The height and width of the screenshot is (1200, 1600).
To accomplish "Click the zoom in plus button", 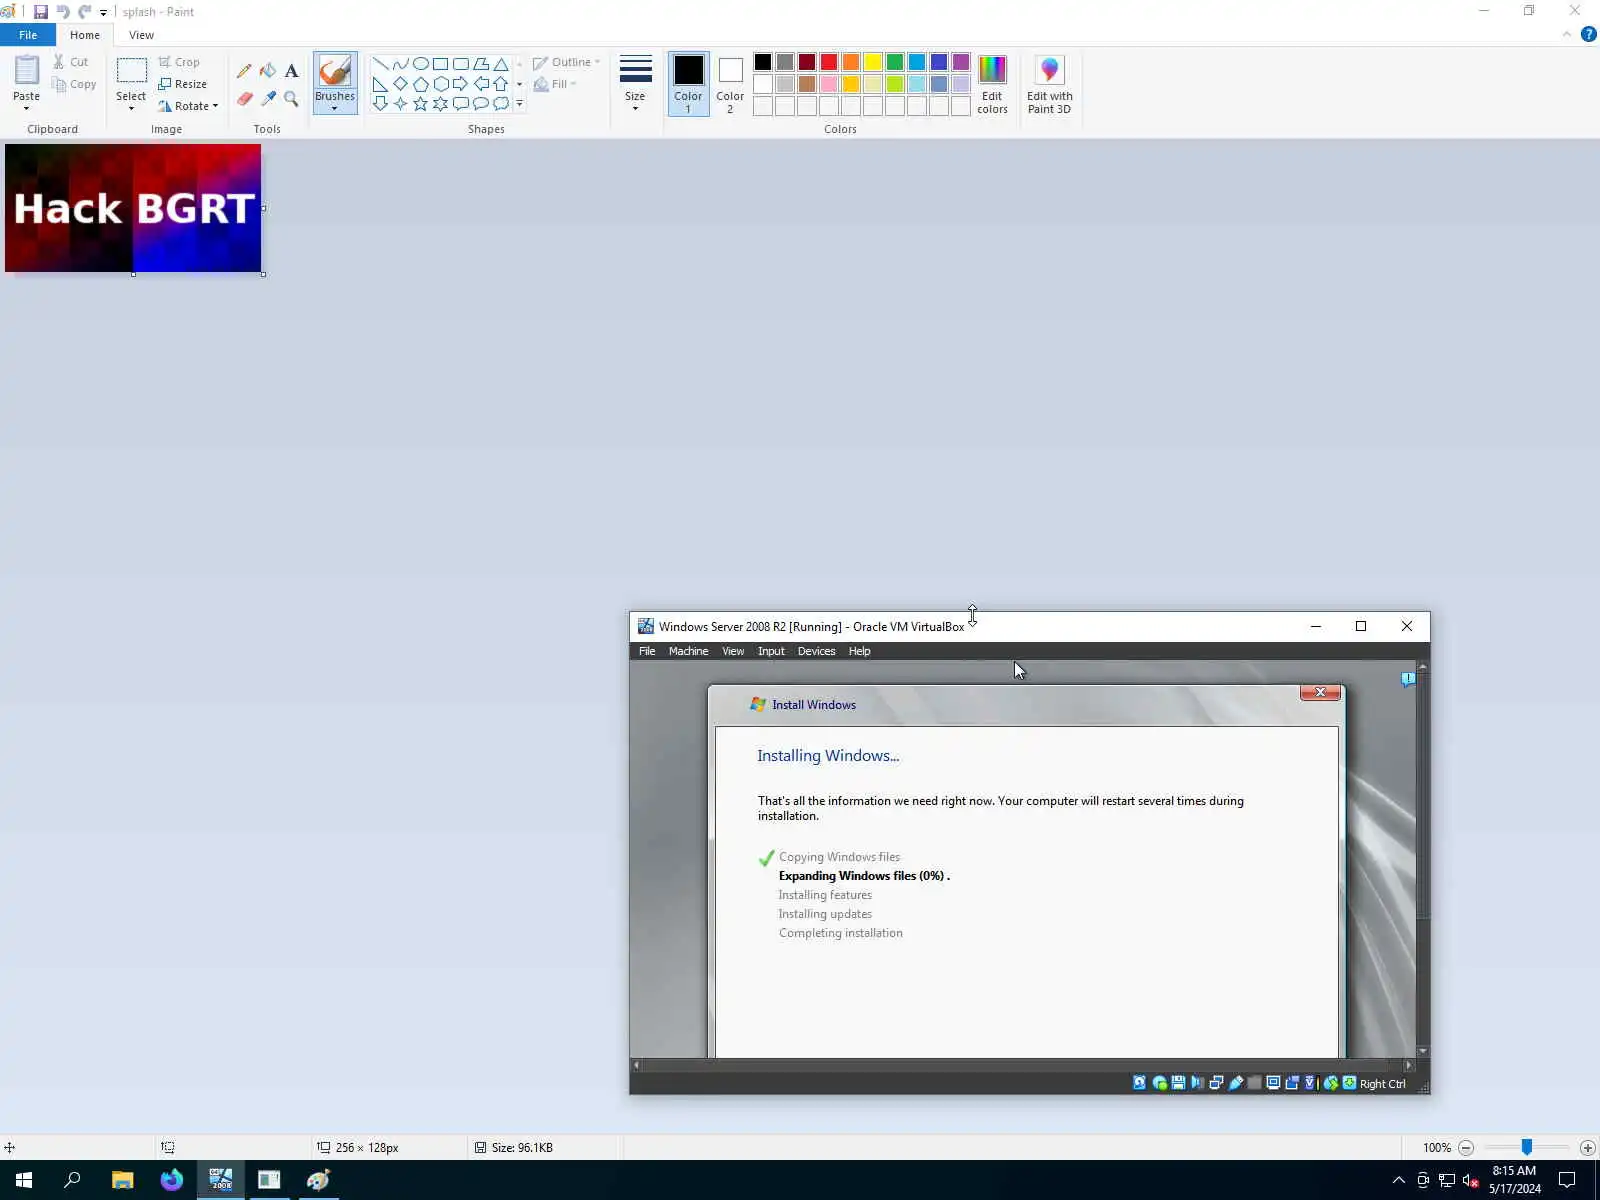I will tap(1587, 1148).
